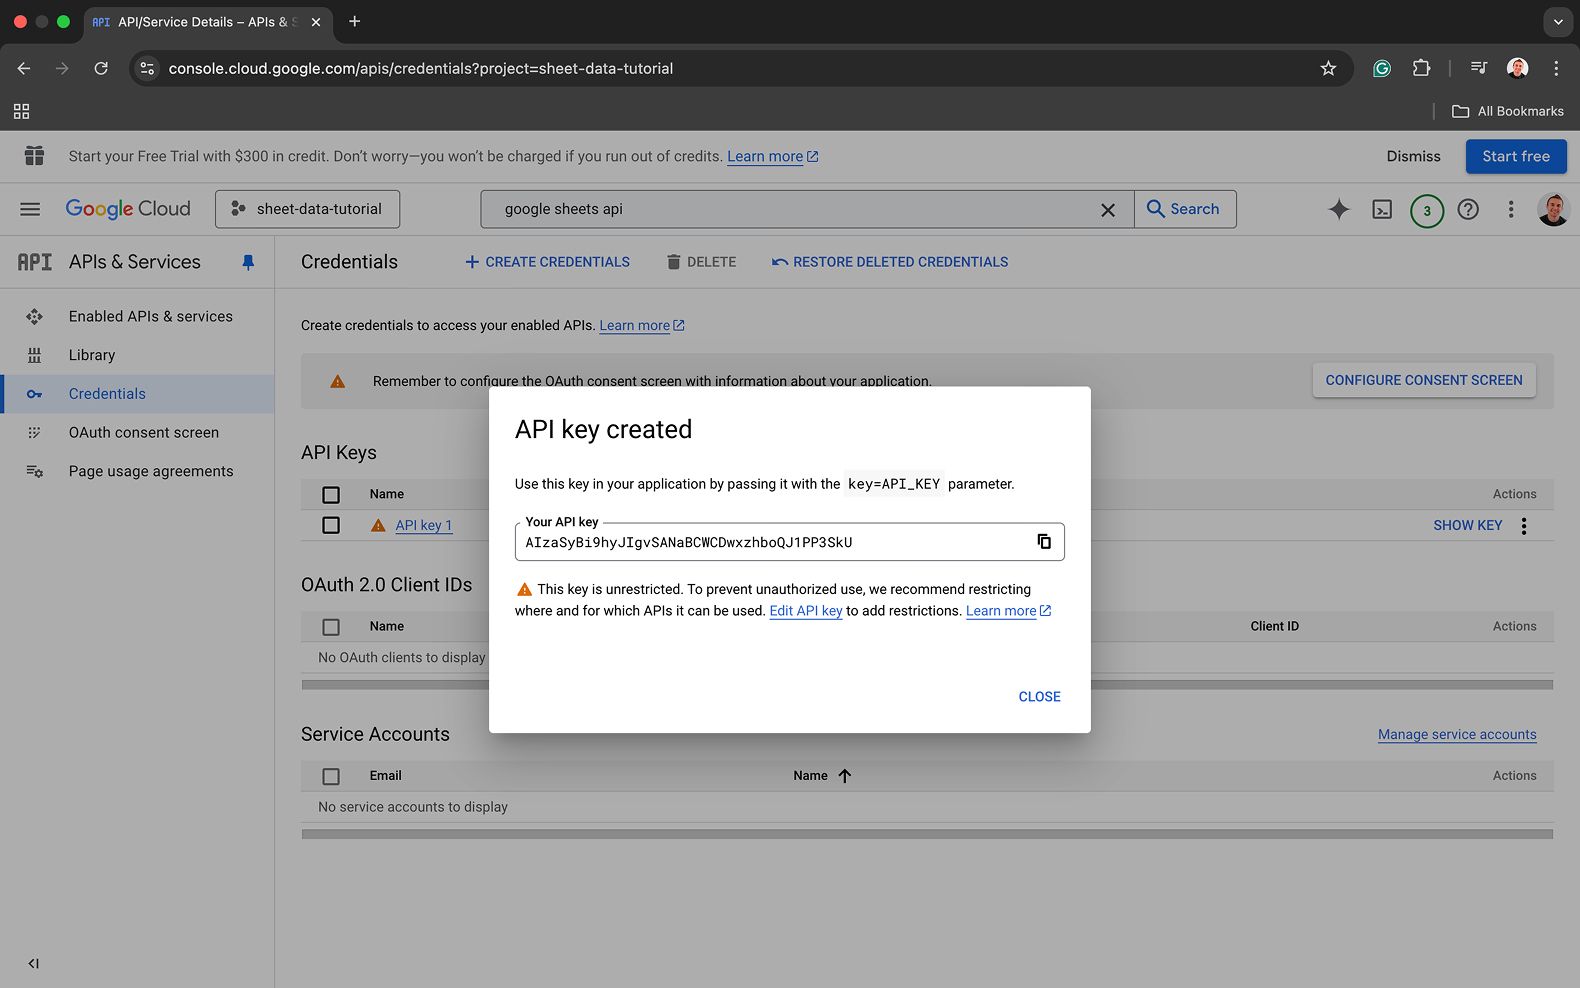
Task: Open the API key 1 link
Action: (x=423, y=525)
